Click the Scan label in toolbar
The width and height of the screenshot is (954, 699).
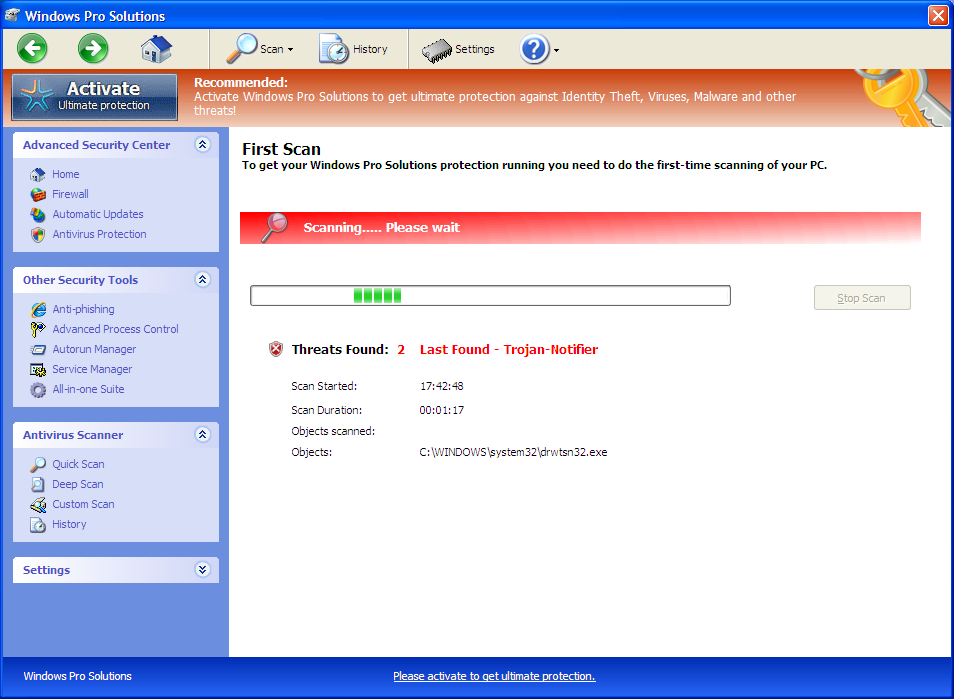(x=272, y=49)
